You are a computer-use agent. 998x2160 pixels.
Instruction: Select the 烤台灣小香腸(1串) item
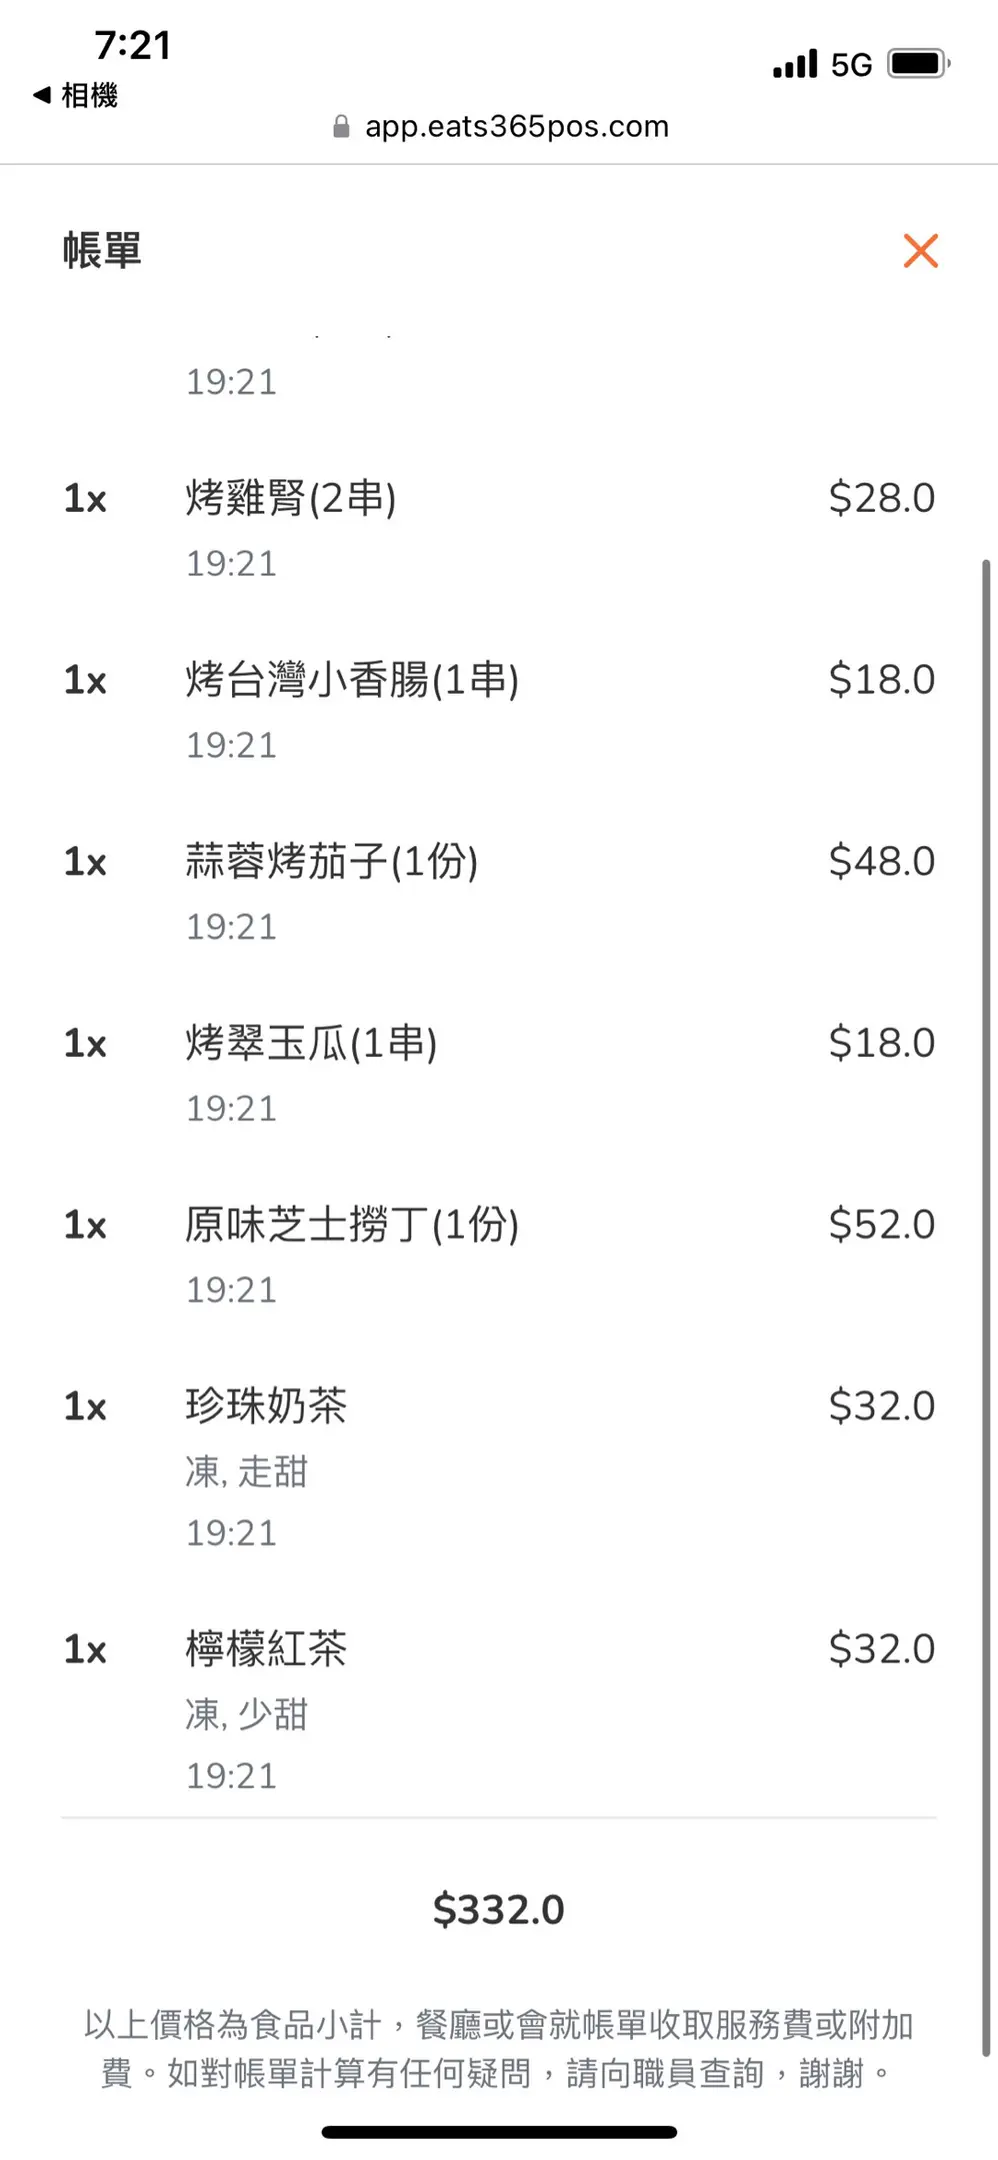coord(352,680)
